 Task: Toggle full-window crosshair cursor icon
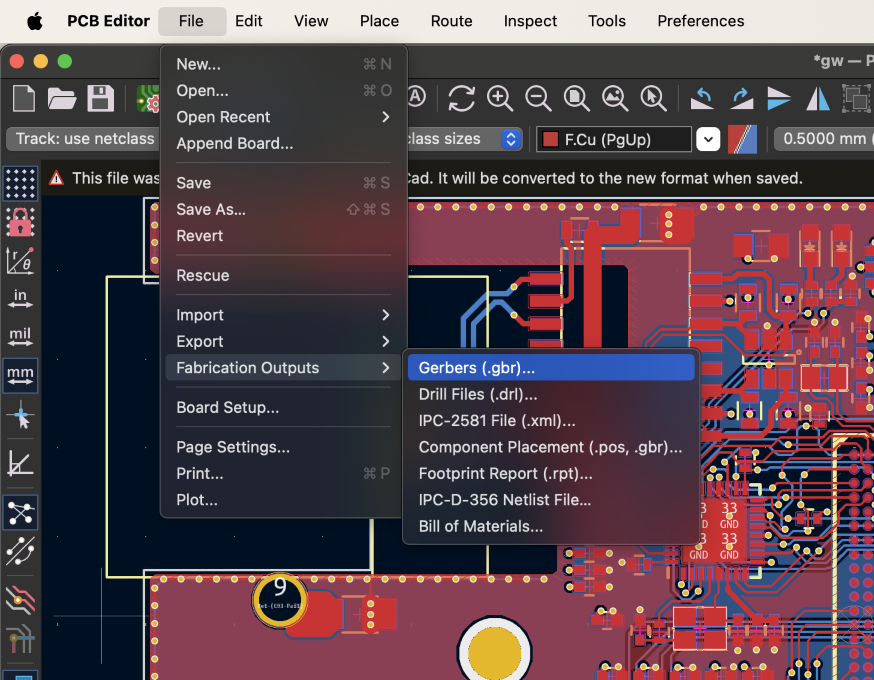coord(21,415)
